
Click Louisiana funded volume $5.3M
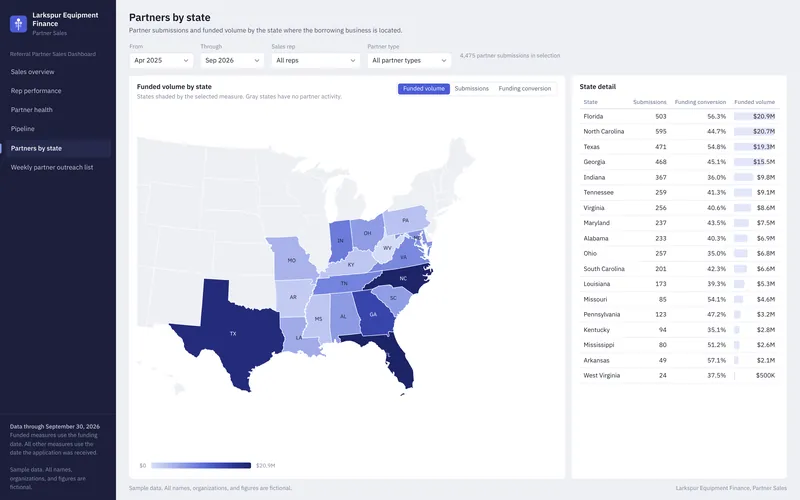pos(766,284)
